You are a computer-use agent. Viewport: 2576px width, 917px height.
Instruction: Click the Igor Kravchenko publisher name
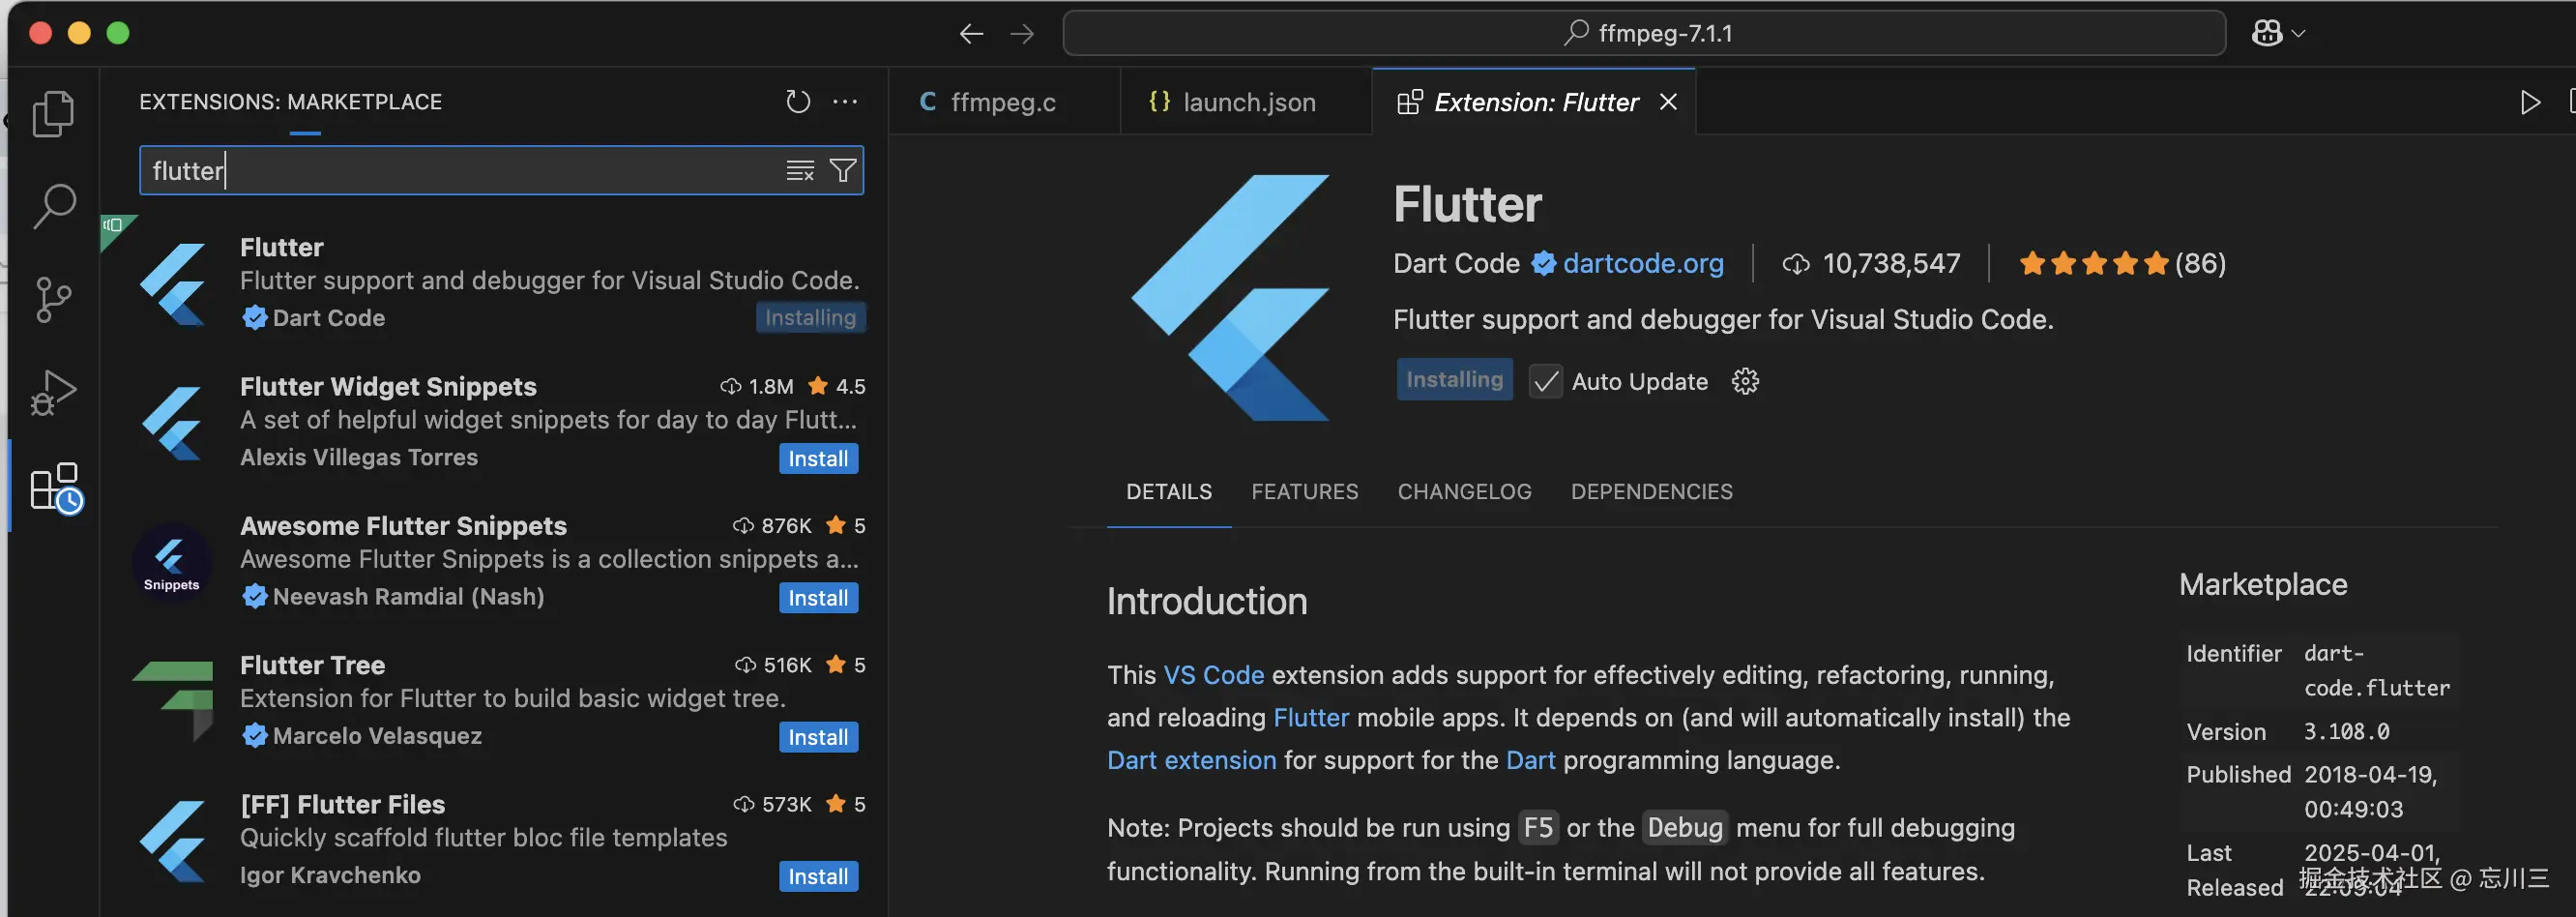pos(330,876)
